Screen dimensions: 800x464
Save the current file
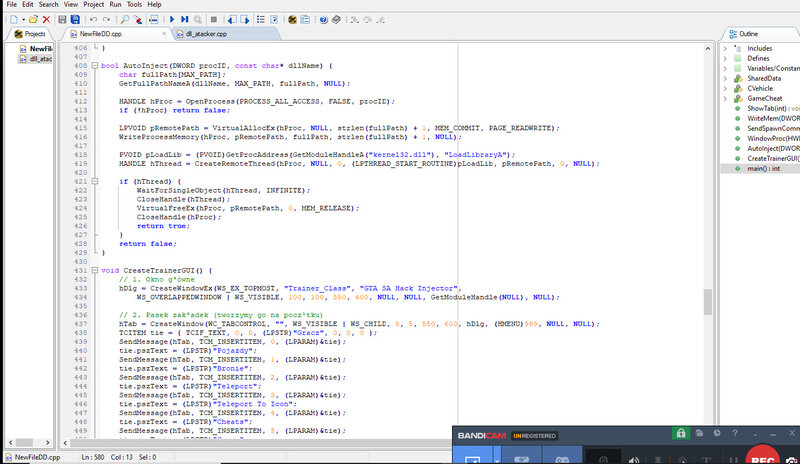(x=62, y=19)
